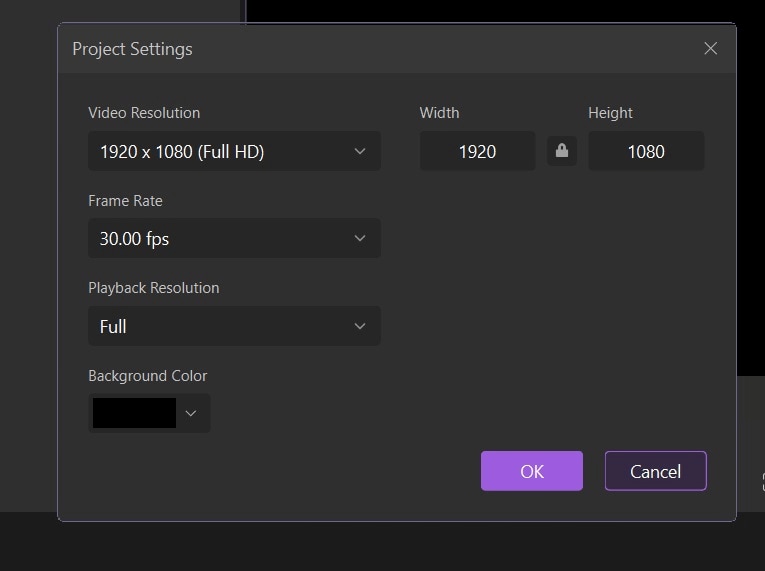Viewport: 765px width, 571px height.
Task: Click the black Background Color swatch
Action: point(134,413)
